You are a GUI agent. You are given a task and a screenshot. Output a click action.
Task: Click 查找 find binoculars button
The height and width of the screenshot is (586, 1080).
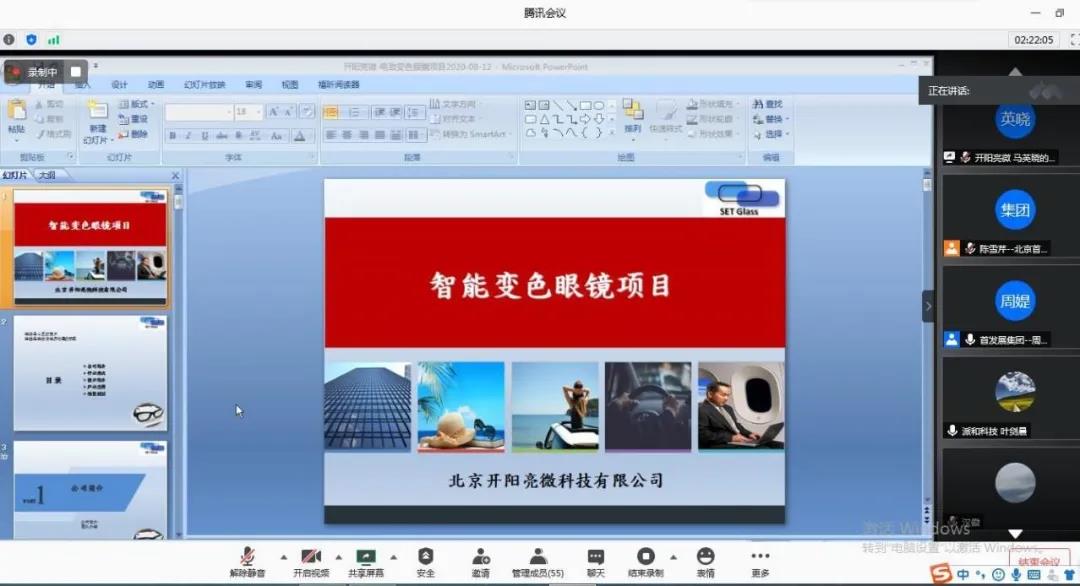click(x=768, y=104)
